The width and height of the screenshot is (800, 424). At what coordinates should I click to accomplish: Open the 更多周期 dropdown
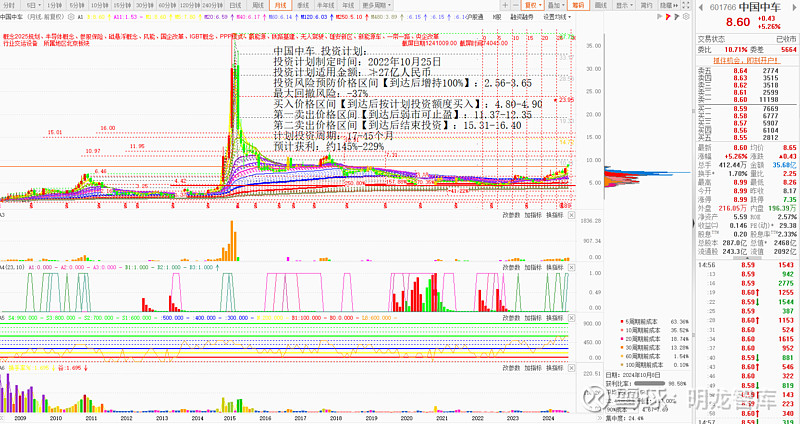[x=377, y=5]
